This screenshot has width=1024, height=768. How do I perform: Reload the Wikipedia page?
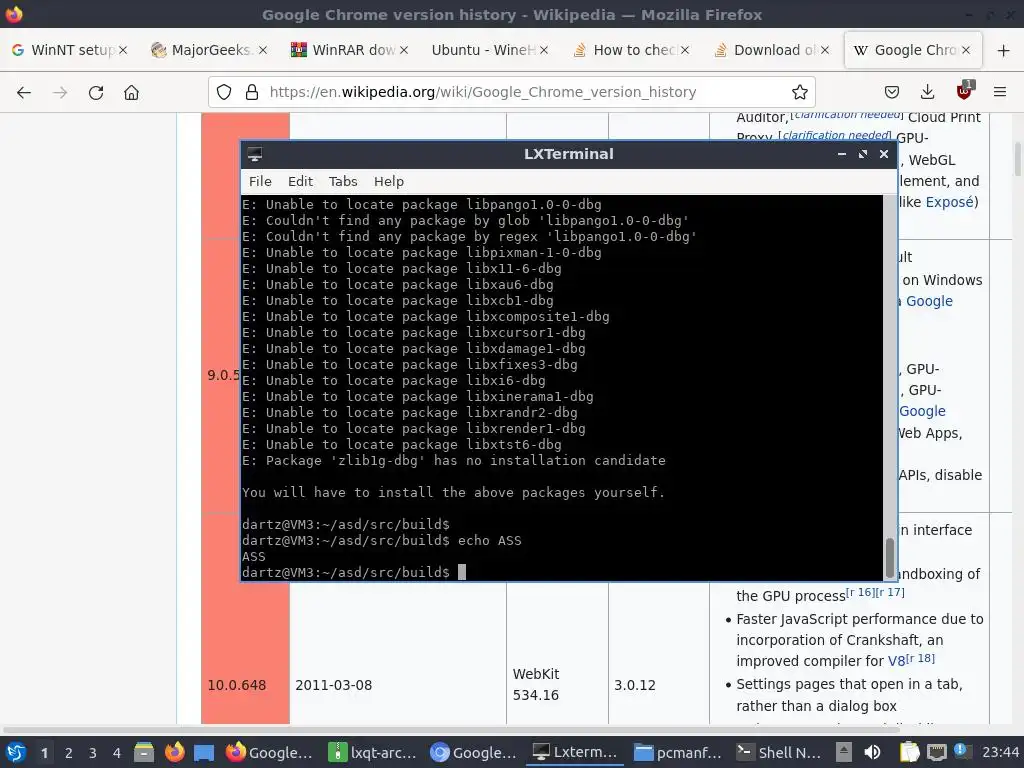(96, 92)
